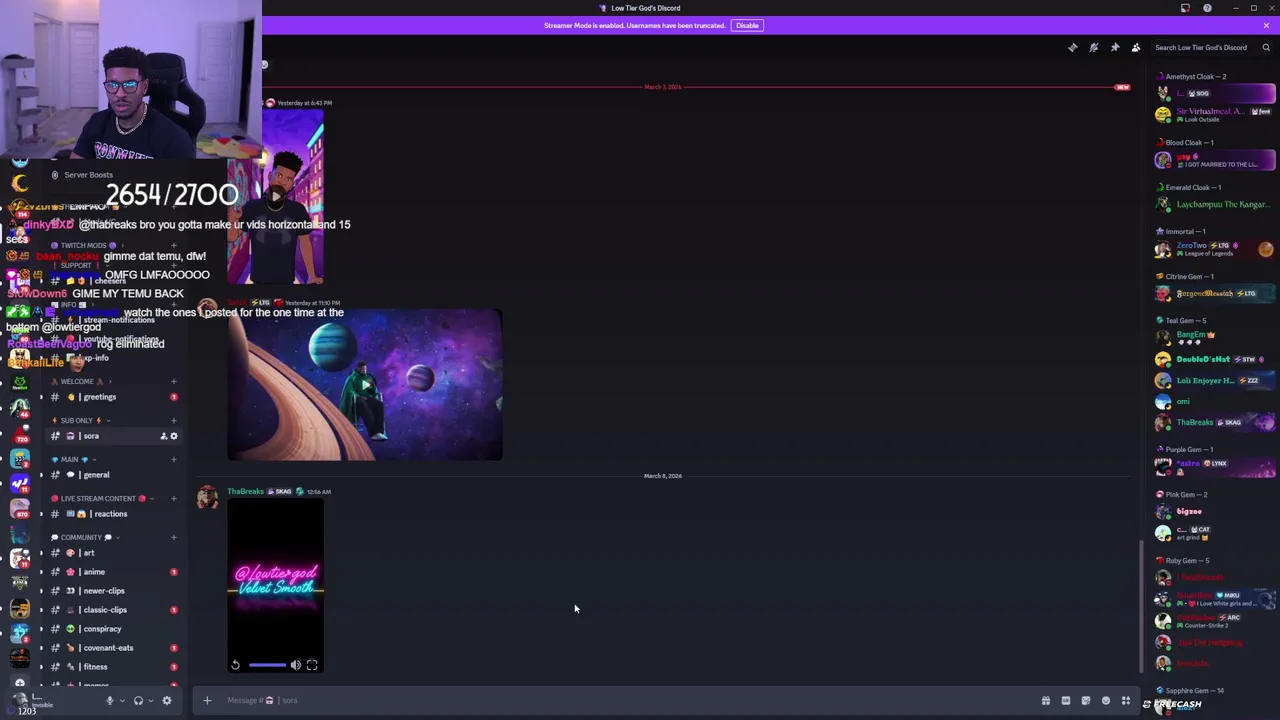This screenshot has height=720, width=1280.
Task: Open the Help question mark icon
Action: pos(1207,8)
